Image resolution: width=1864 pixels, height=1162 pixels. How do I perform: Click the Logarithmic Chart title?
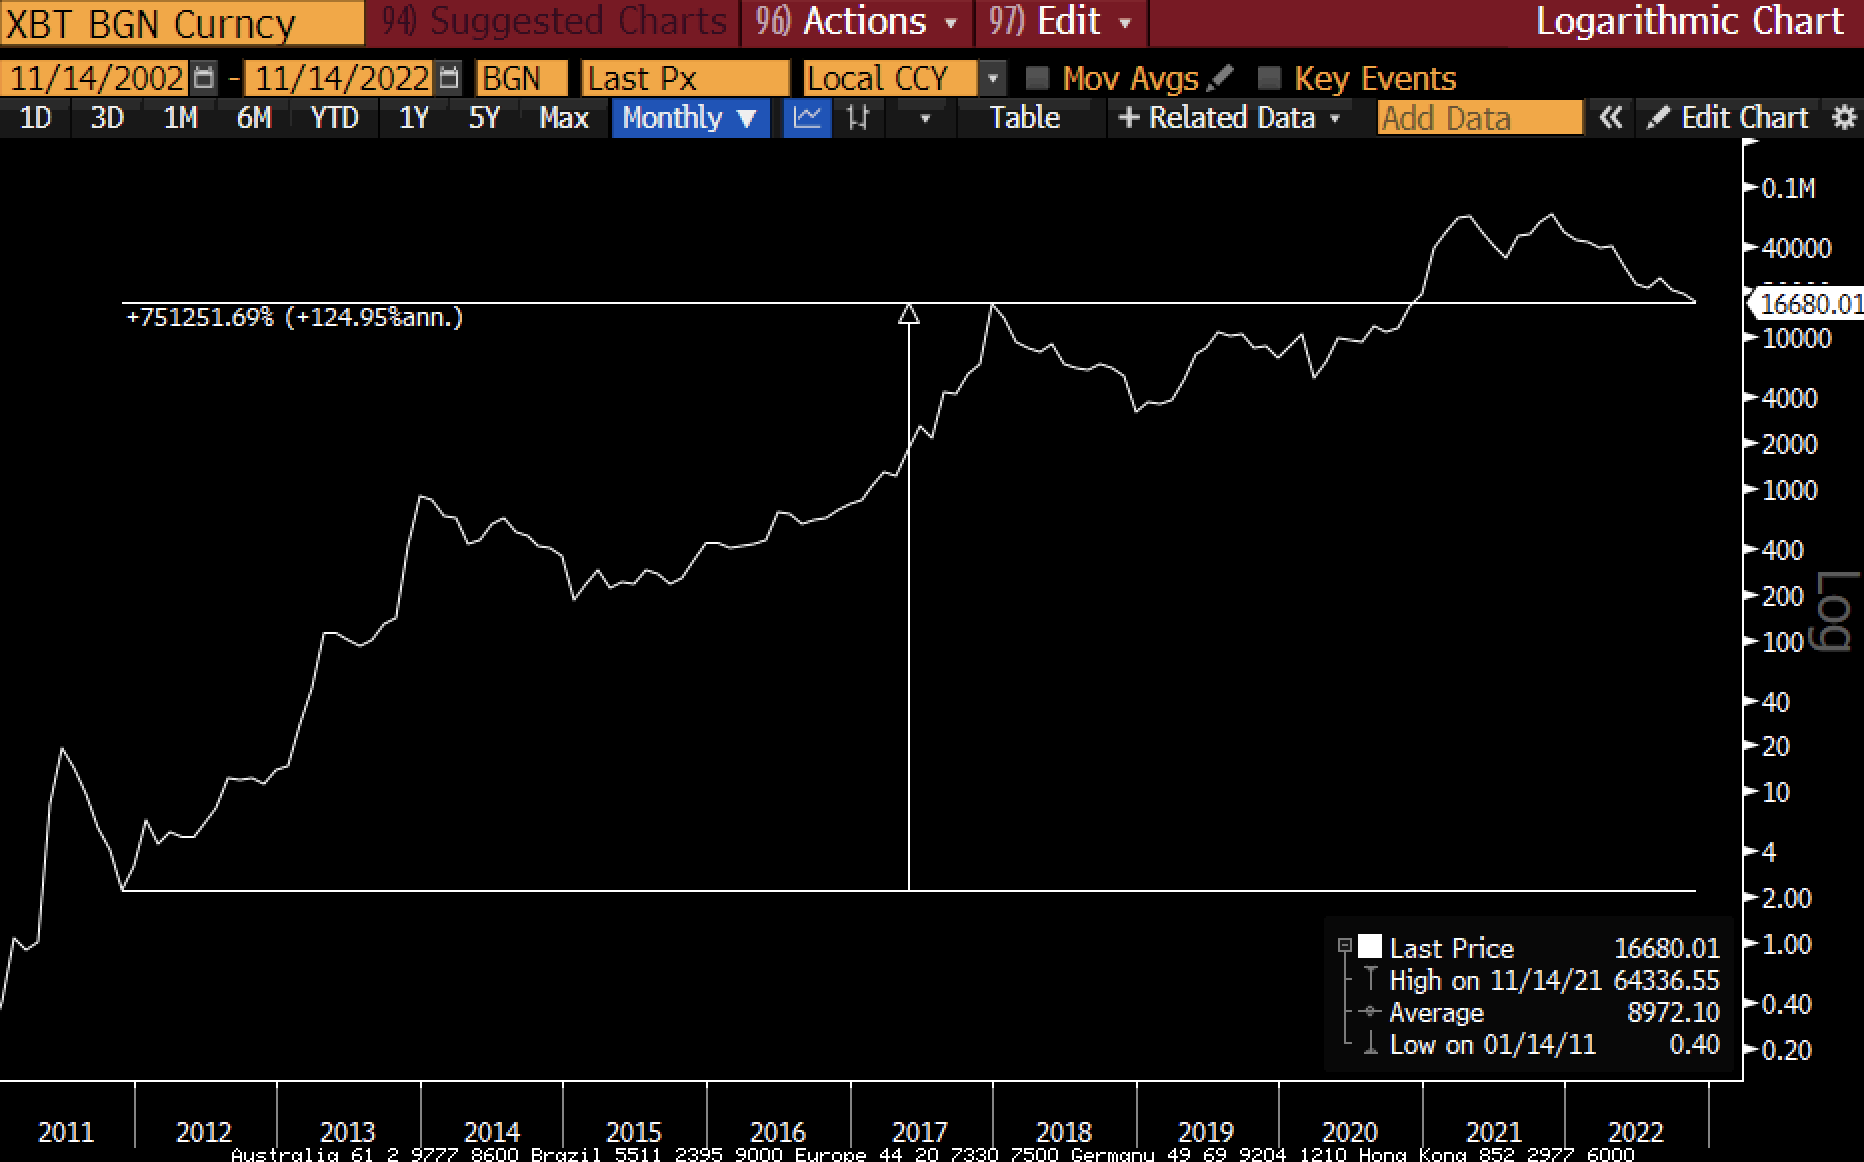[1690, 22]
